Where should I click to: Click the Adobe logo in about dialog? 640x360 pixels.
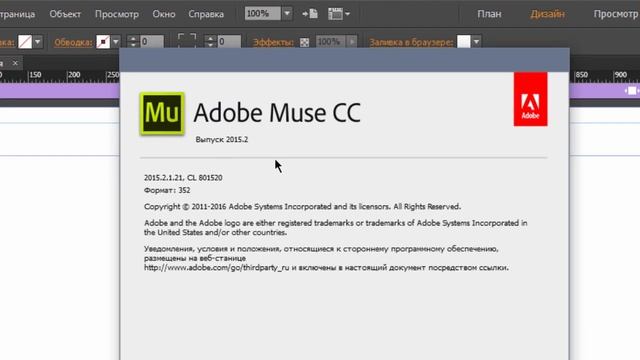tap(530, 99)
